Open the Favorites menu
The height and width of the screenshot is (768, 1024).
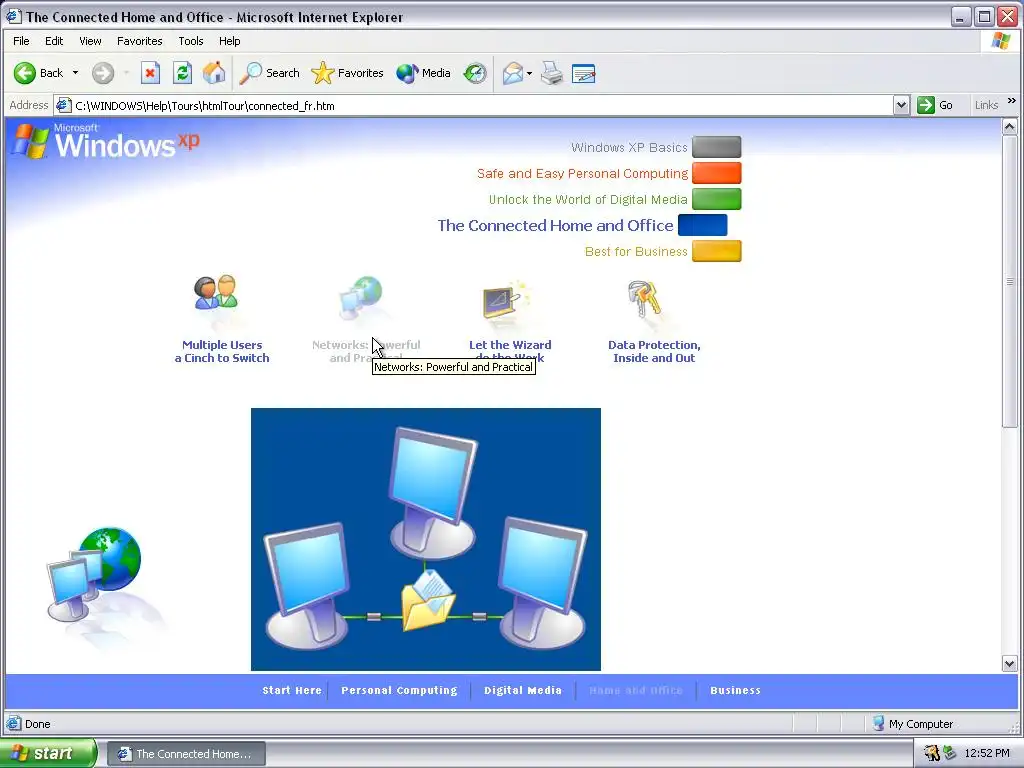tap(140, 40)
